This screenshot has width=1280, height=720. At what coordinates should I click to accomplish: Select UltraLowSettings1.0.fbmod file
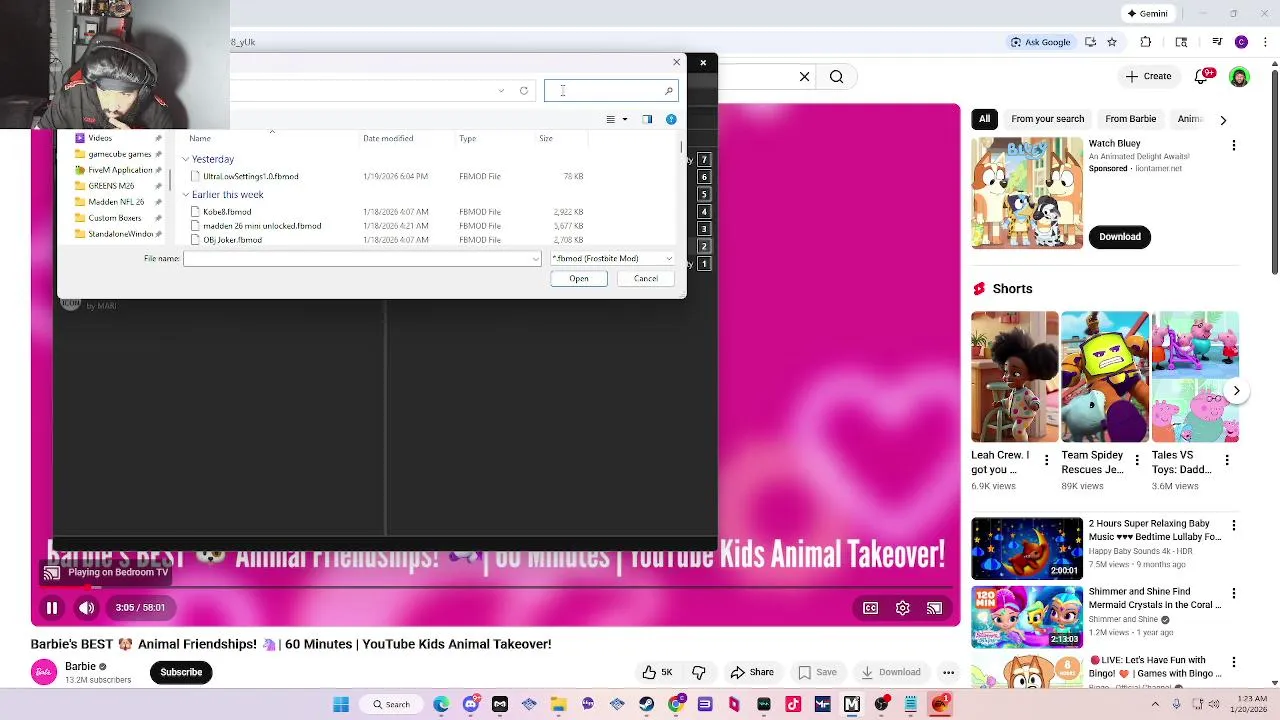click(250, 176)
